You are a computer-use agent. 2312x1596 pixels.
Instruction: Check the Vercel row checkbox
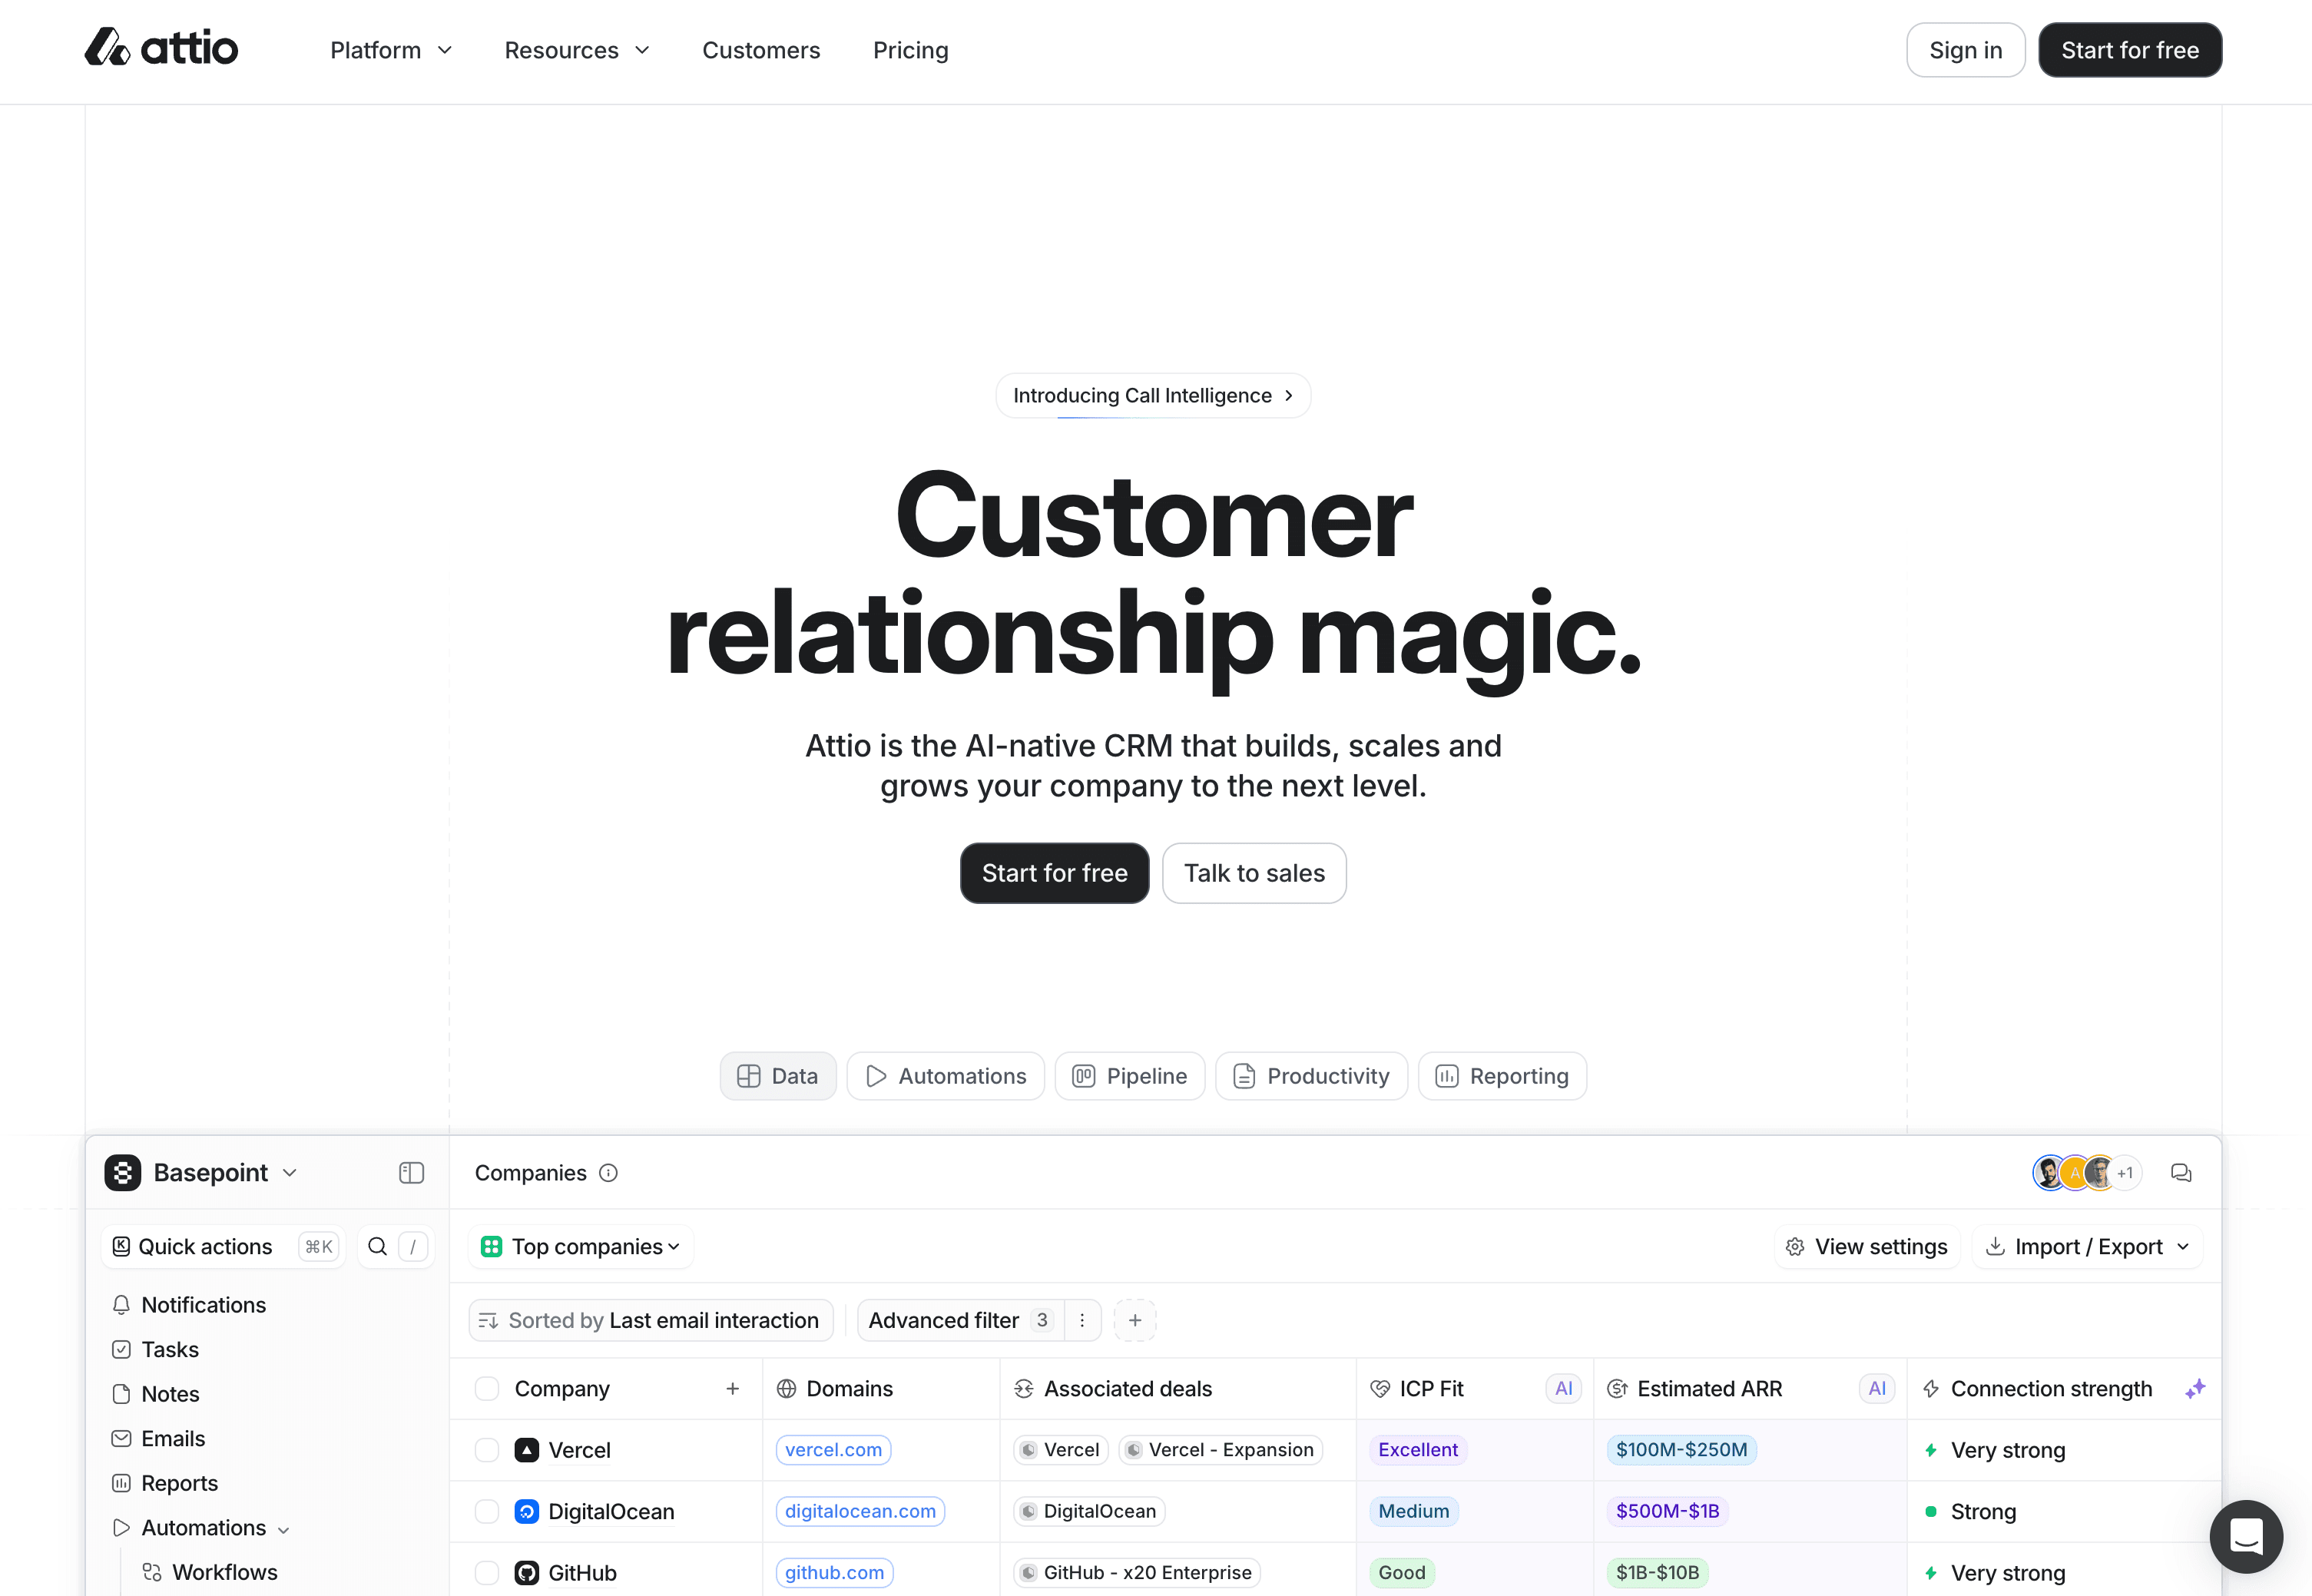click(x=487, y=1450)
